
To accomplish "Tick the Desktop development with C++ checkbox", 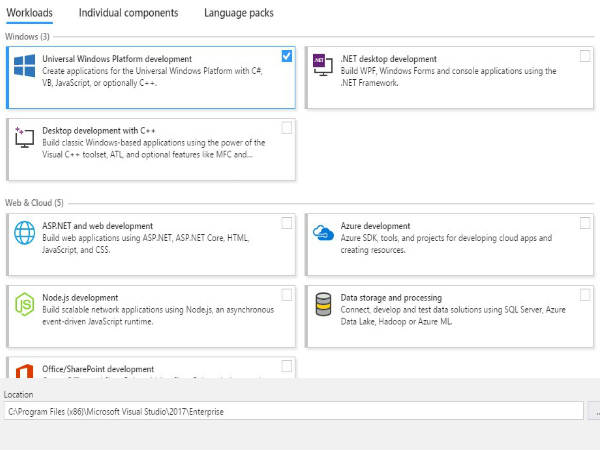I will 287,128.
